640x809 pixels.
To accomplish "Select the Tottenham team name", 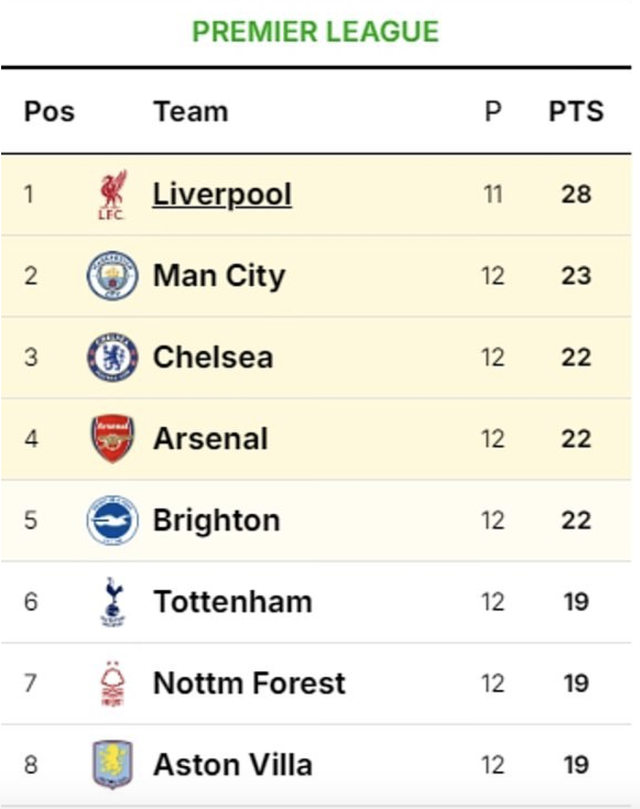I will point(232,602).
